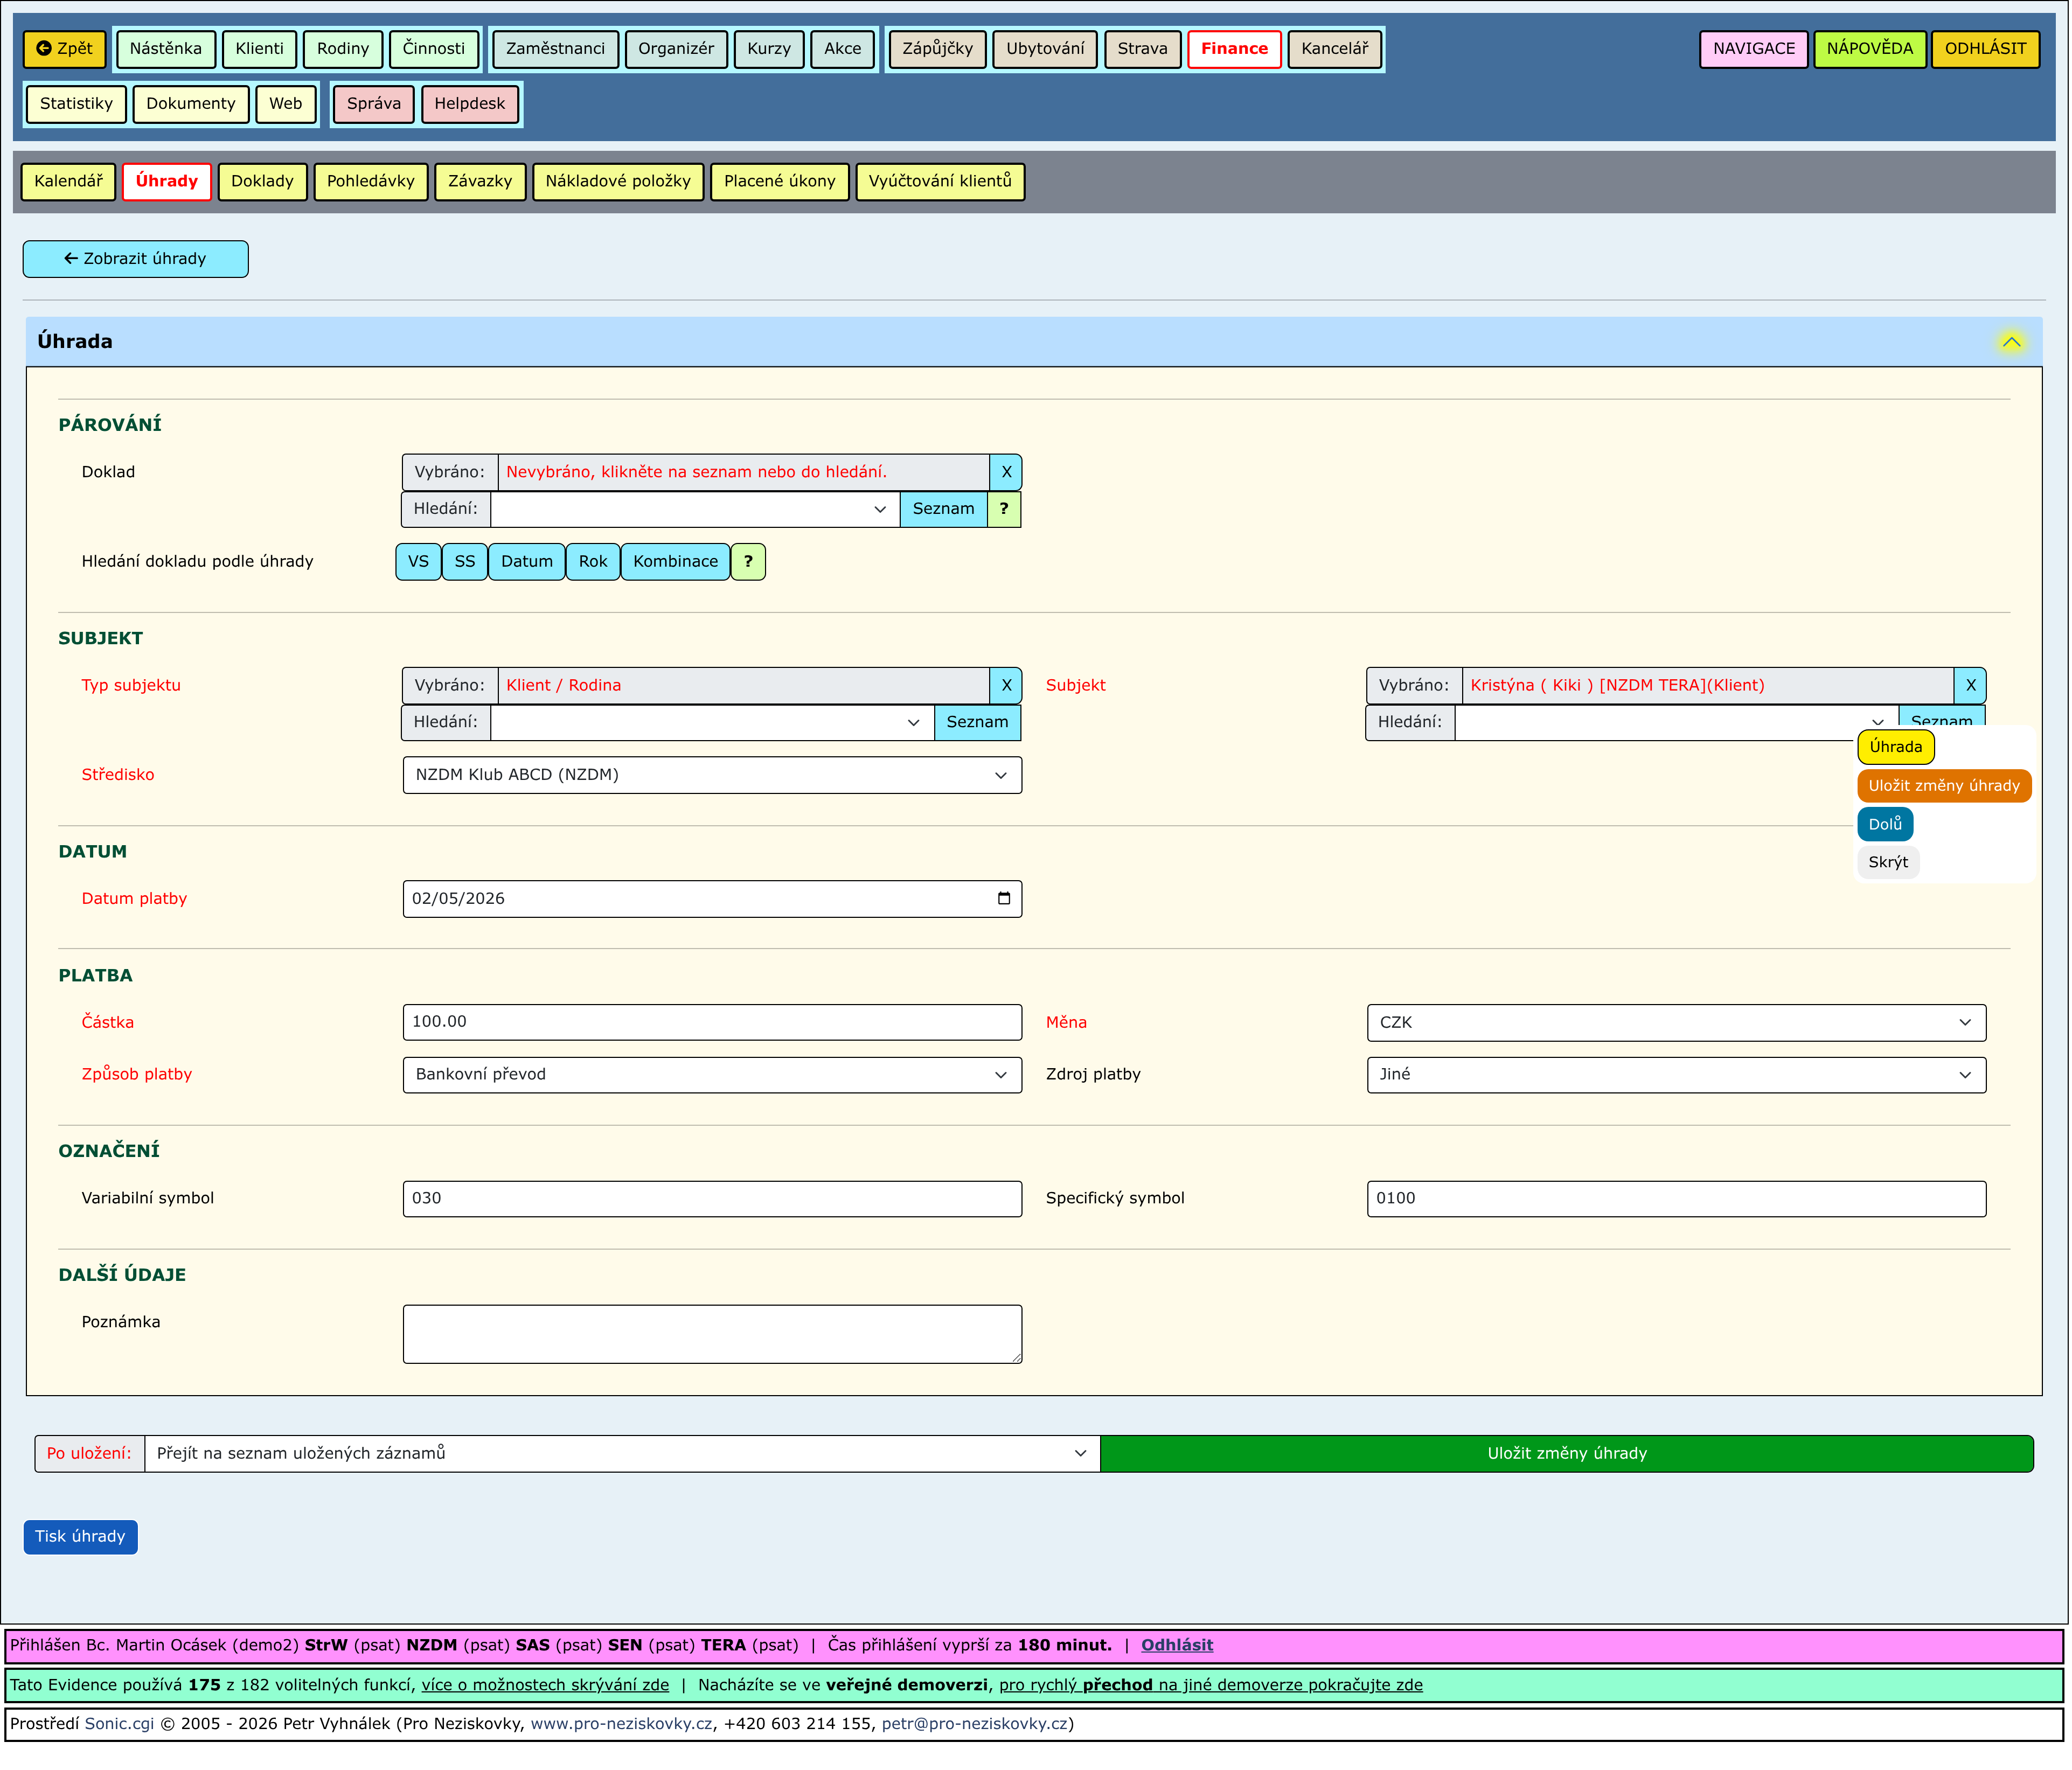Open help for Hledání dokladu buttons

click(747, 562)
